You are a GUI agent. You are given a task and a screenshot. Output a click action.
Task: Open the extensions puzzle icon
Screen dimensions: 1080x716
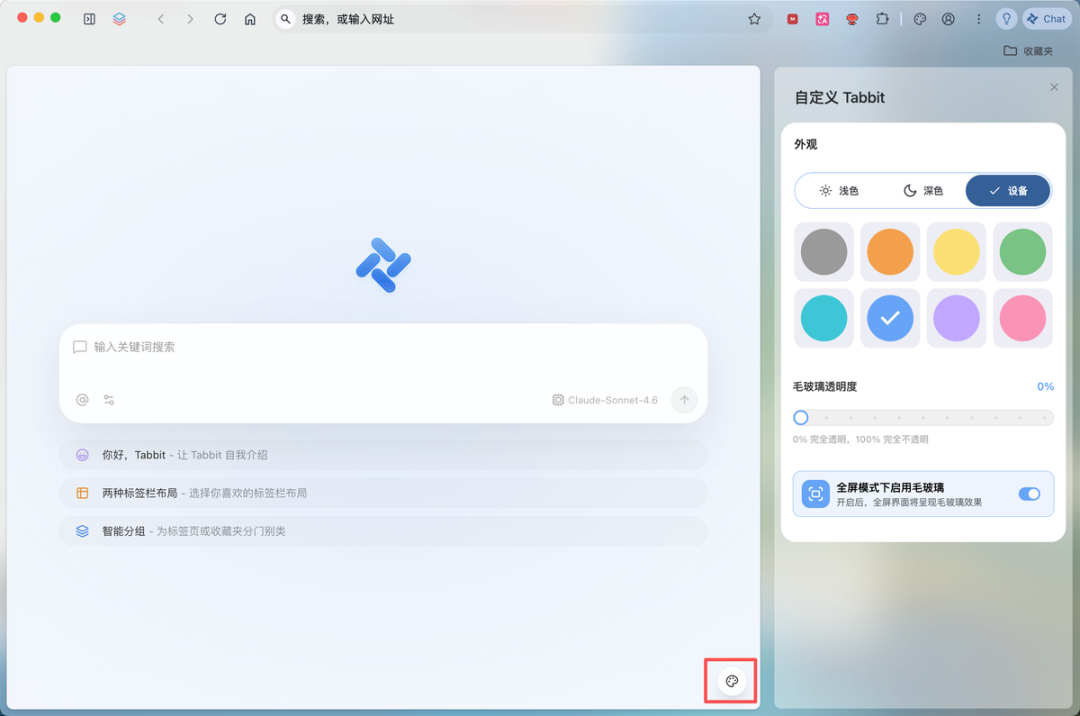(882, 19)
